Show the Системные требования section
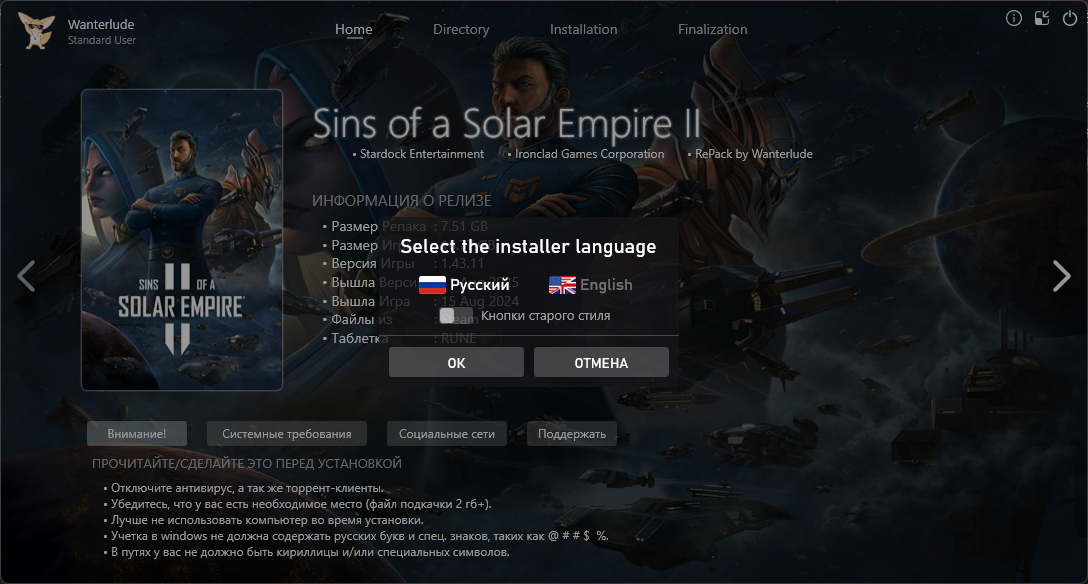 tap(287, 434)
